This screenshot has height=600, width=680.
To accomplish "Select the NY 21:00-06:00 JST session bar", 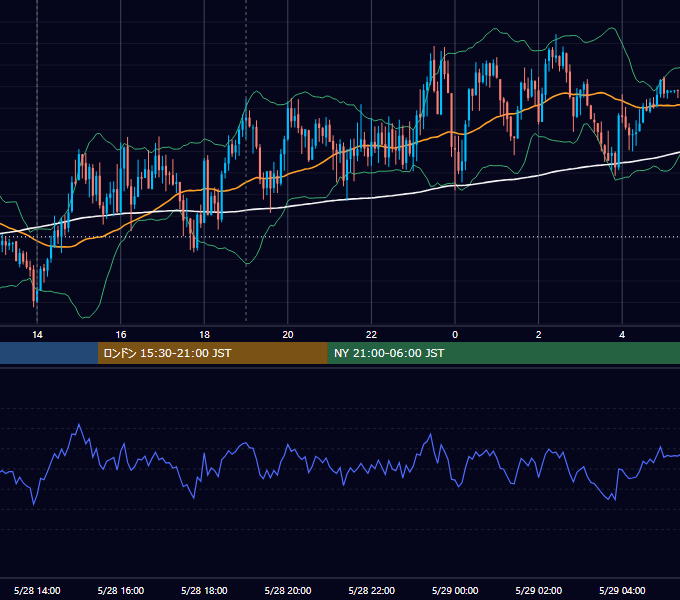I will (x=503, y=353).
